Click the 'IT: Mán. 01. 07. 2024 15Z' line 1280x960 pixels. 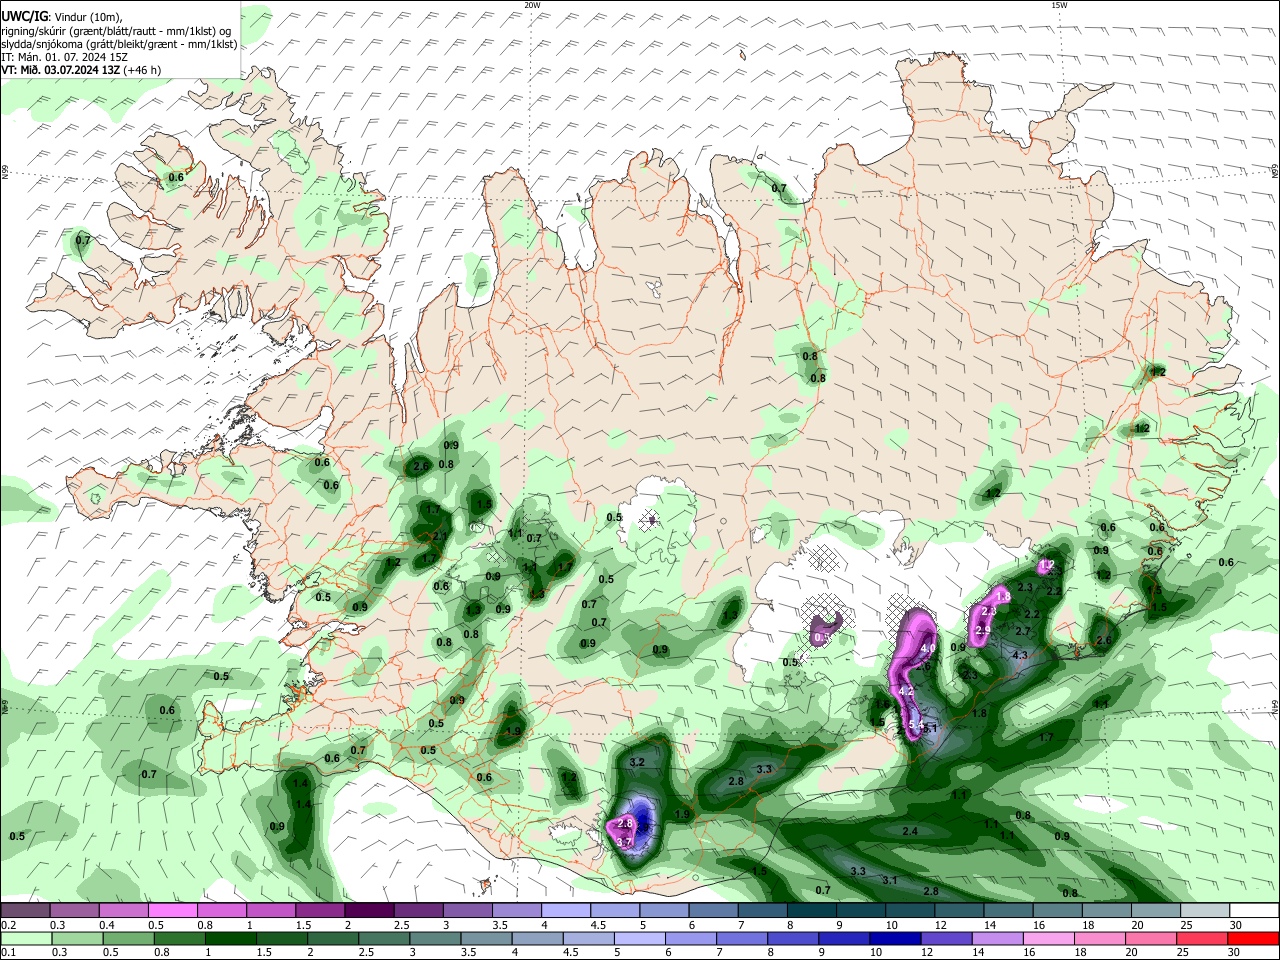tap(65, 57)
